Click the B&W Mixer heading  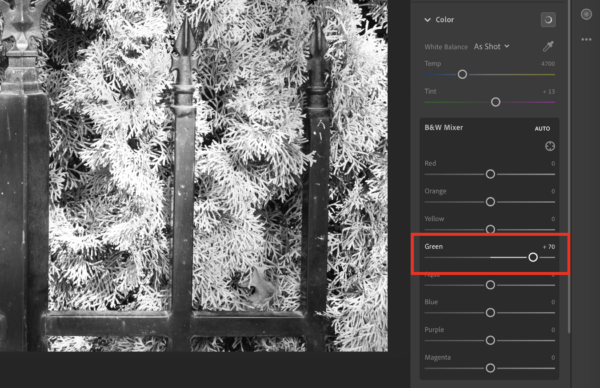point(443,127)
